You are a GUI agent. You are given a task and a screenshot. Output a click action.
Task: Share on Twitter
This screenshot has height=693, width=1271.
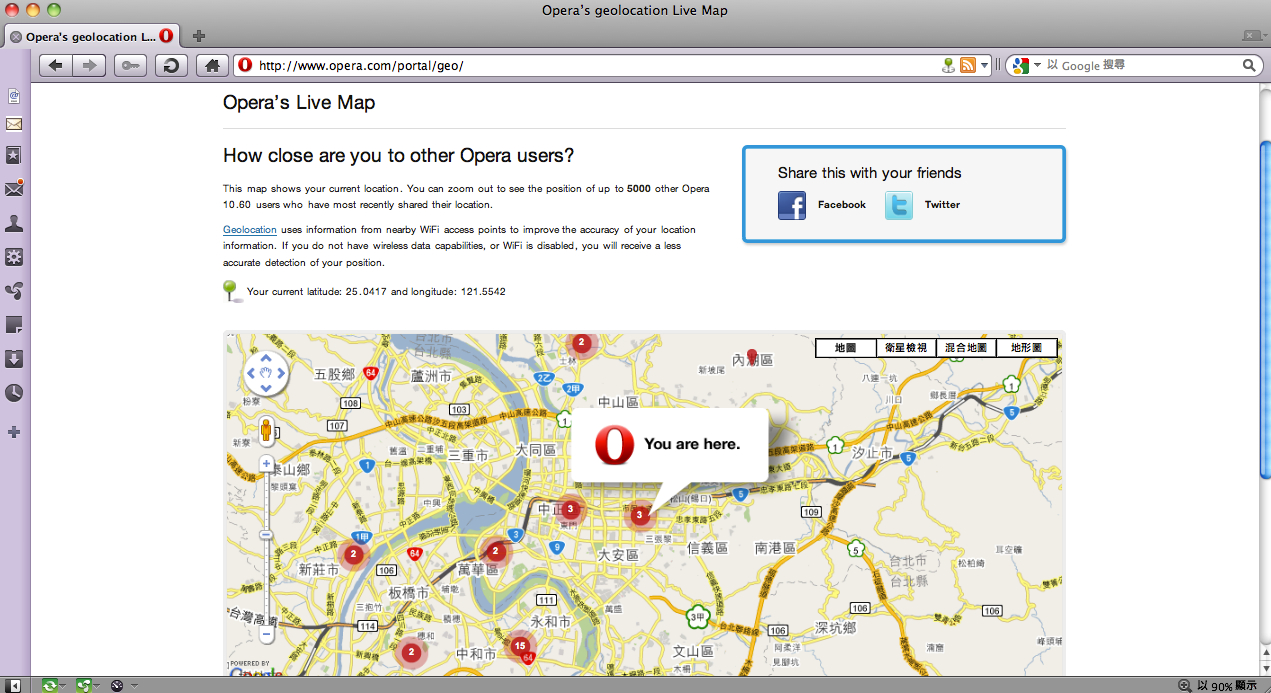(x=942, y=204)
